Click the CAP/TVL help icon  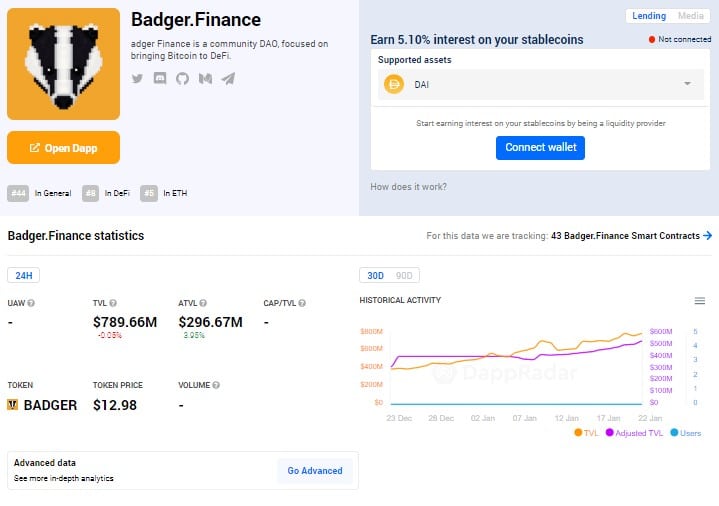tap(302, 303)
